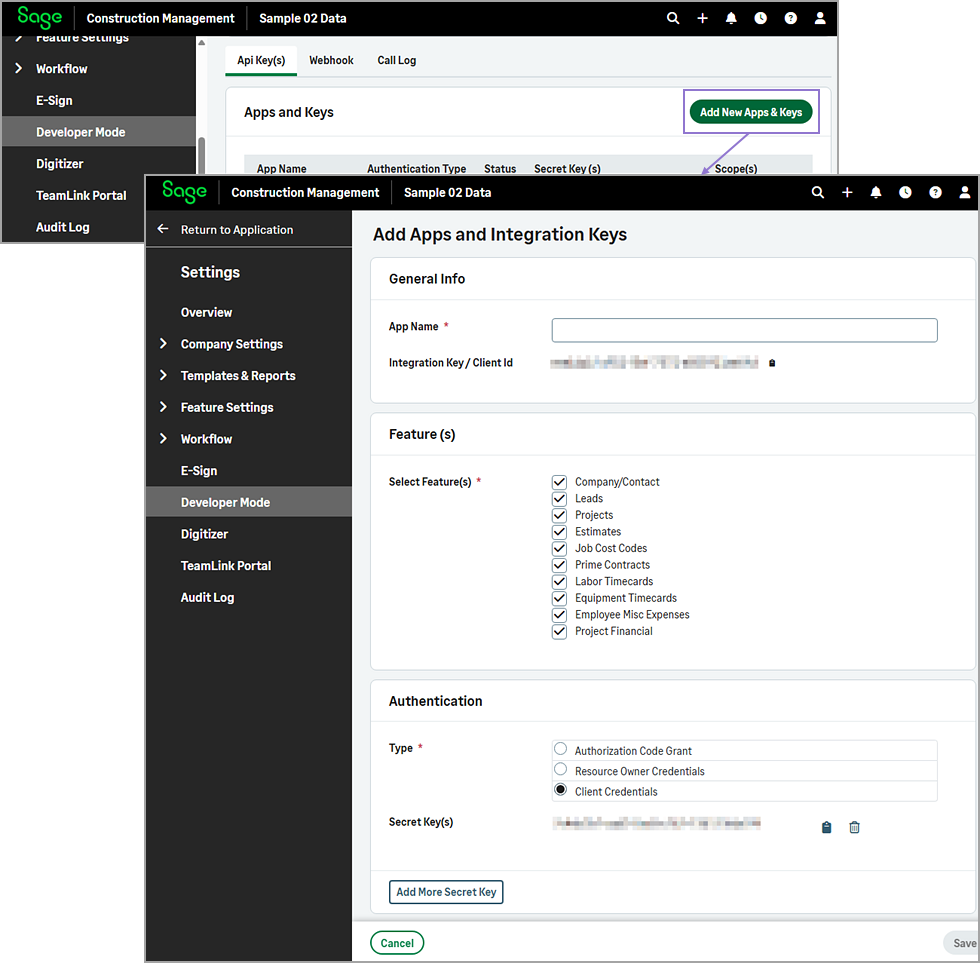980x963 pixels.
Task: Select Resource Owner Credentials radio button
Action: point(561,769)
